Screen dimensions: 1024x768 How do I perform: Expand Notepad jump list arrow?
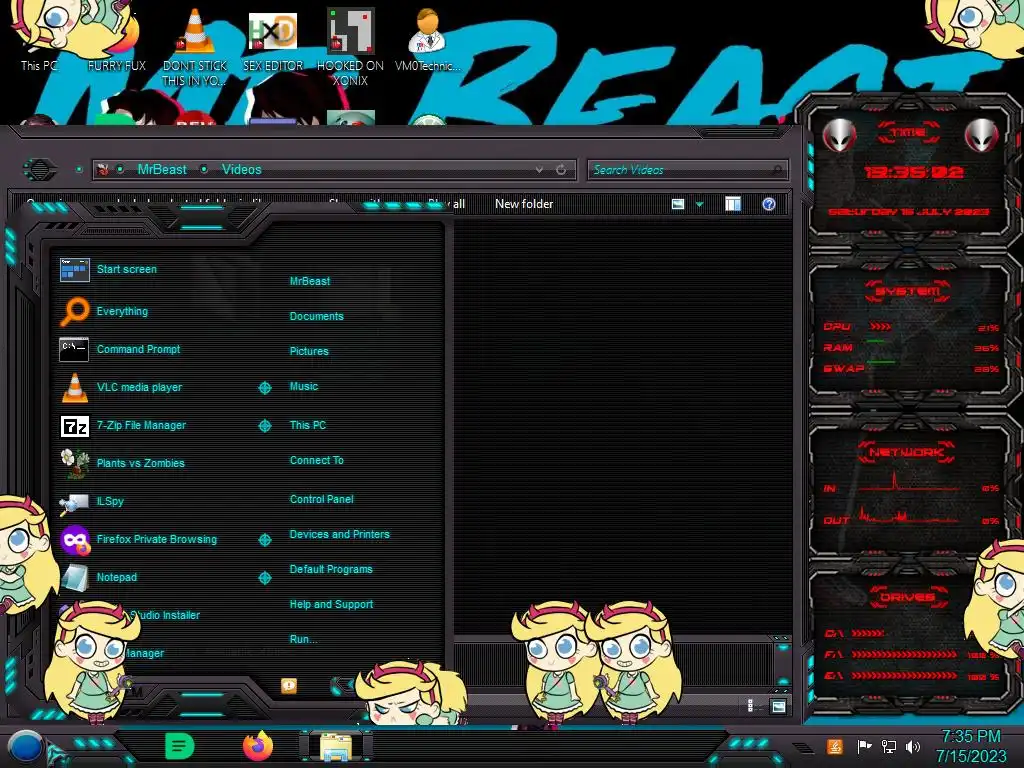pos(264,578)
